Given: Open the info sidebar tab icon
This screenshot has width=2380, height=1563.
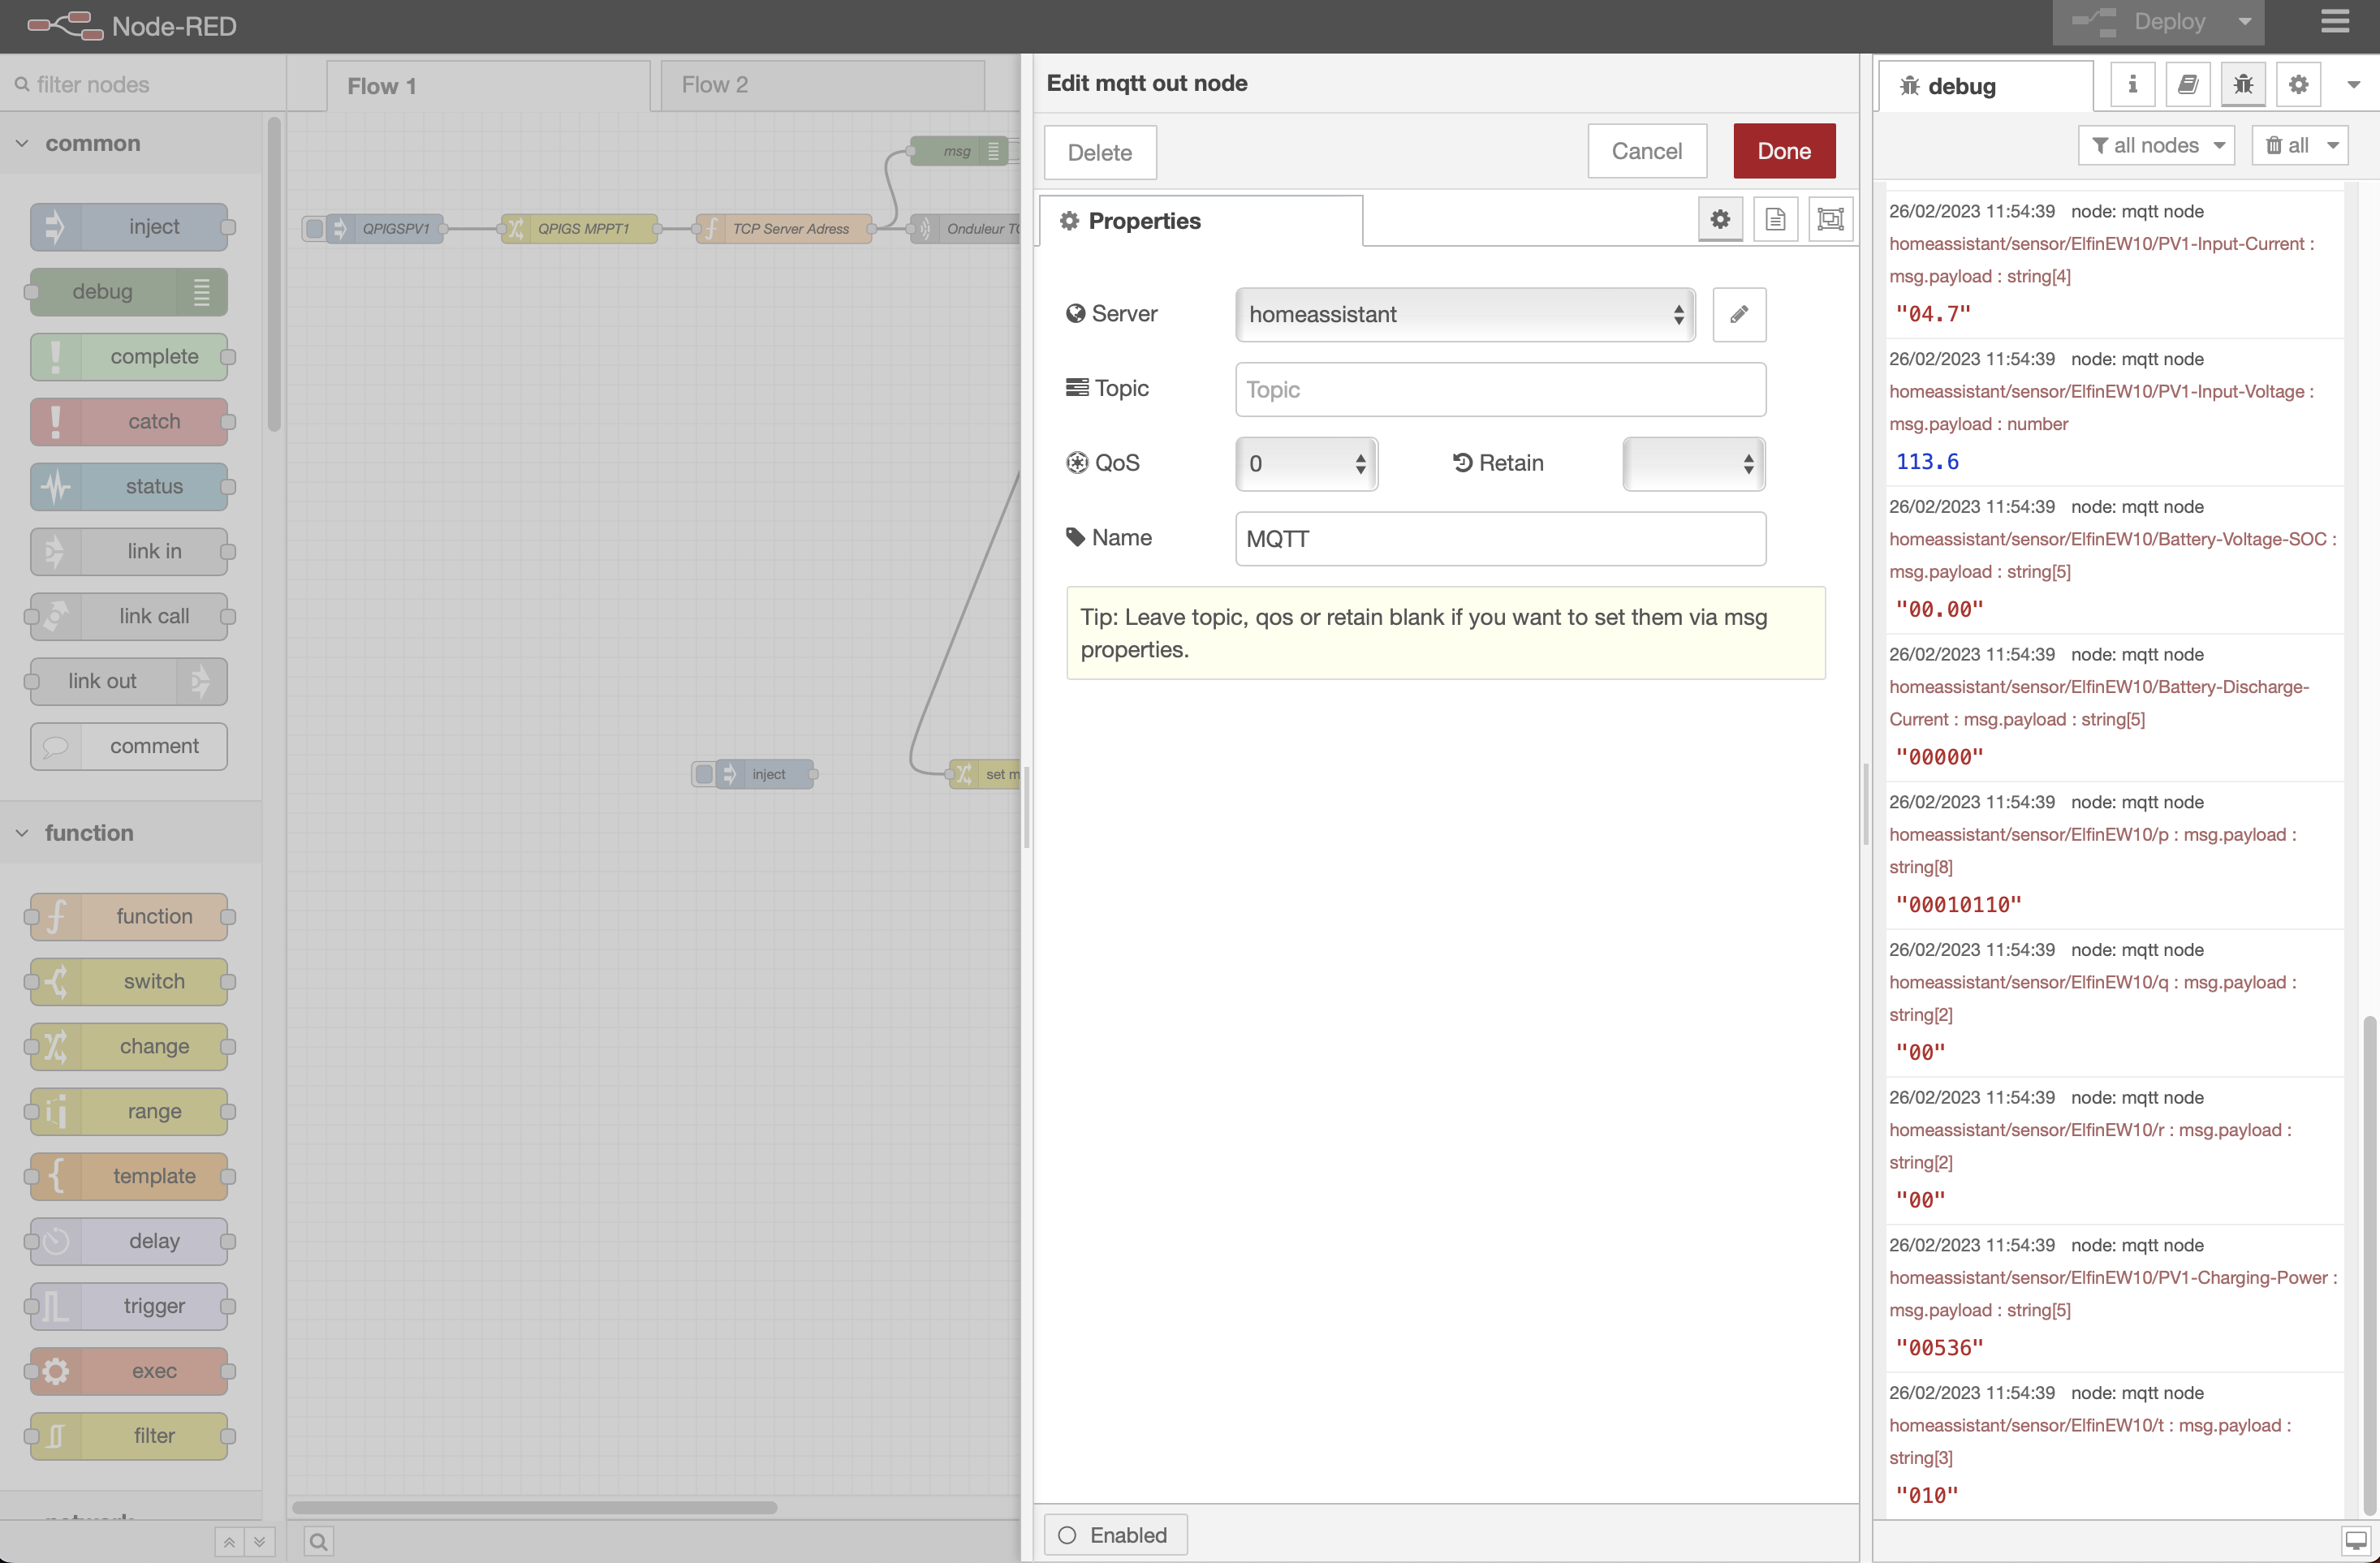Looking at the screenshot, I should click(2132, 85).
